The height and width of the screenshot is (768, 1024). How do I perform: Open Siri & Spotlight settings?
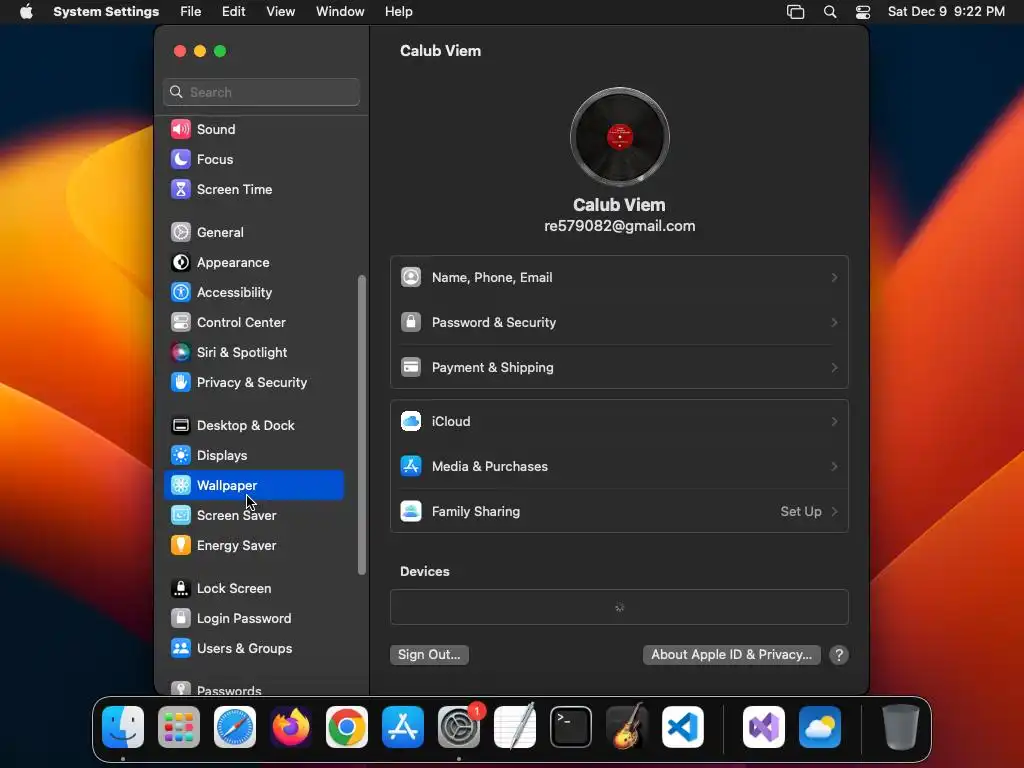[253, 353]
